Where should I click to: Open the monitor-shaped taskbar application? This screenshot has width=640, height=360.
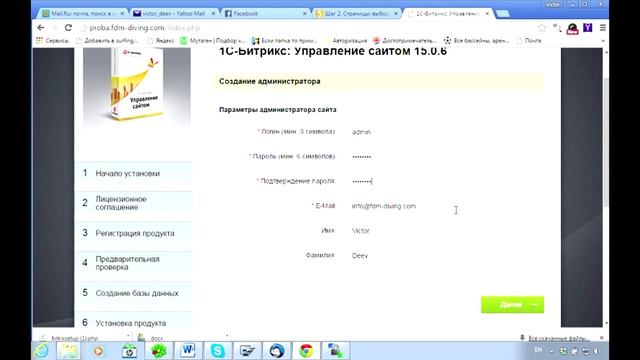(247, 351)
